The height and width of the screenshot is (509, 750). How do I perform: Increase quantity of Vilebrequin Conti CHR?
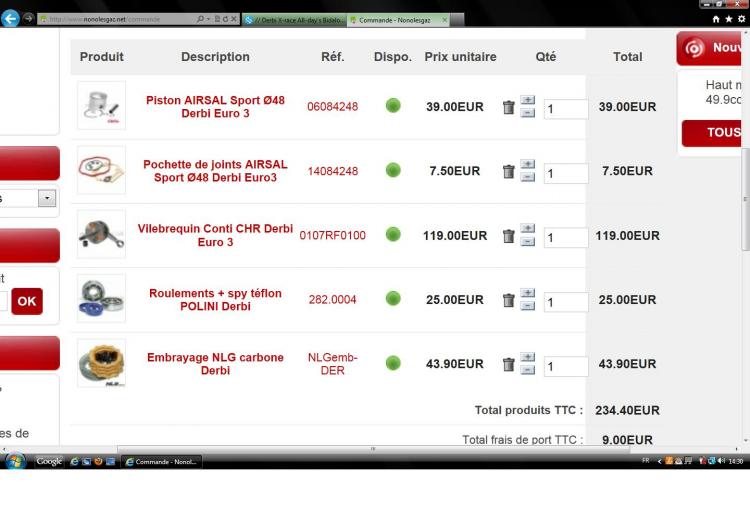click(528, 228)
